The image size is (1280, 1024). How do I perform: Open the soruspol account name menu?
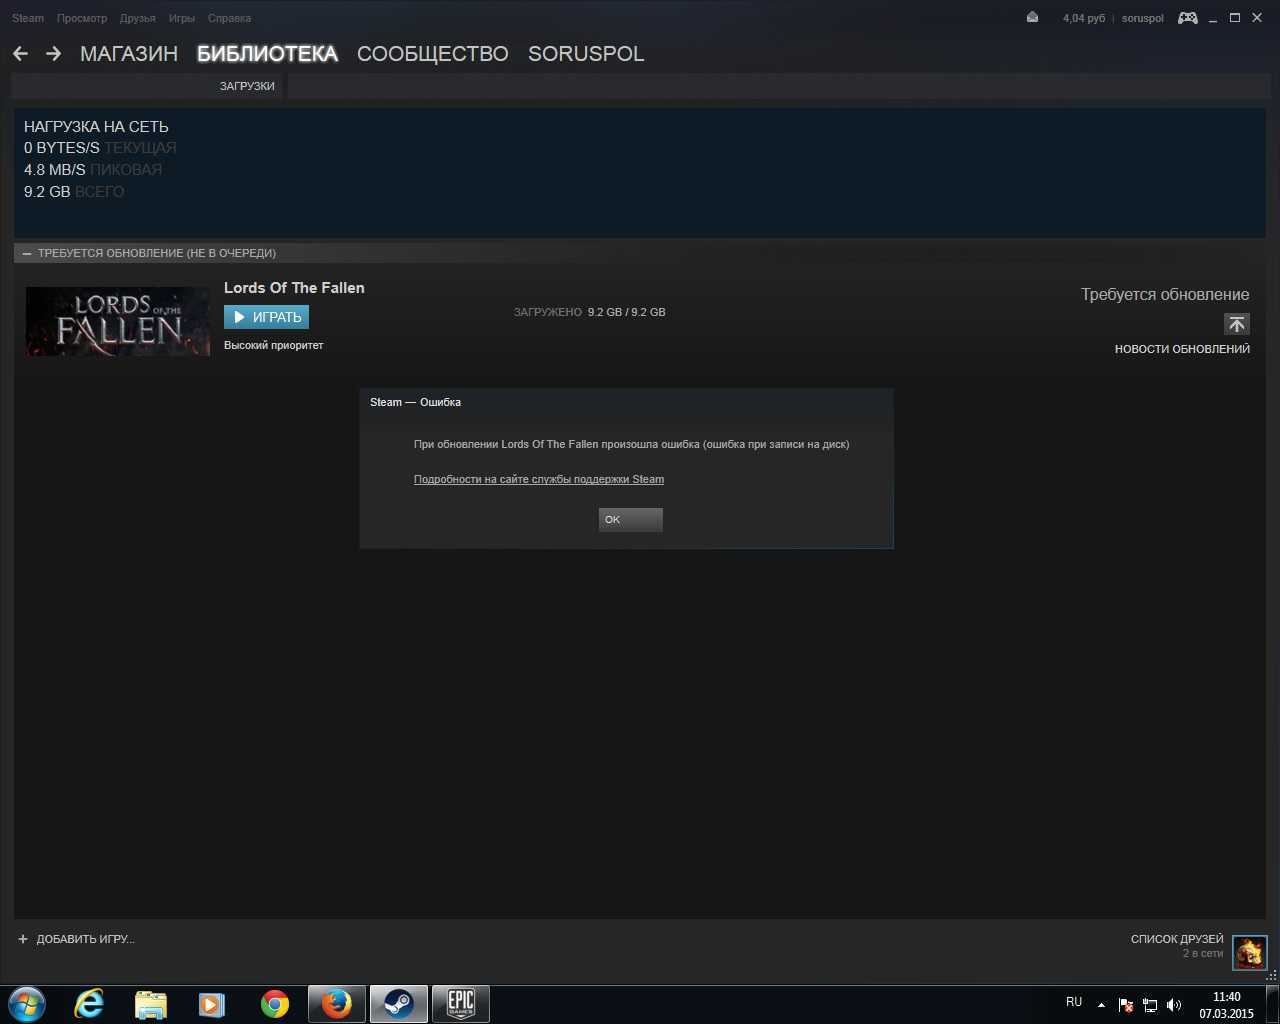1143,18
